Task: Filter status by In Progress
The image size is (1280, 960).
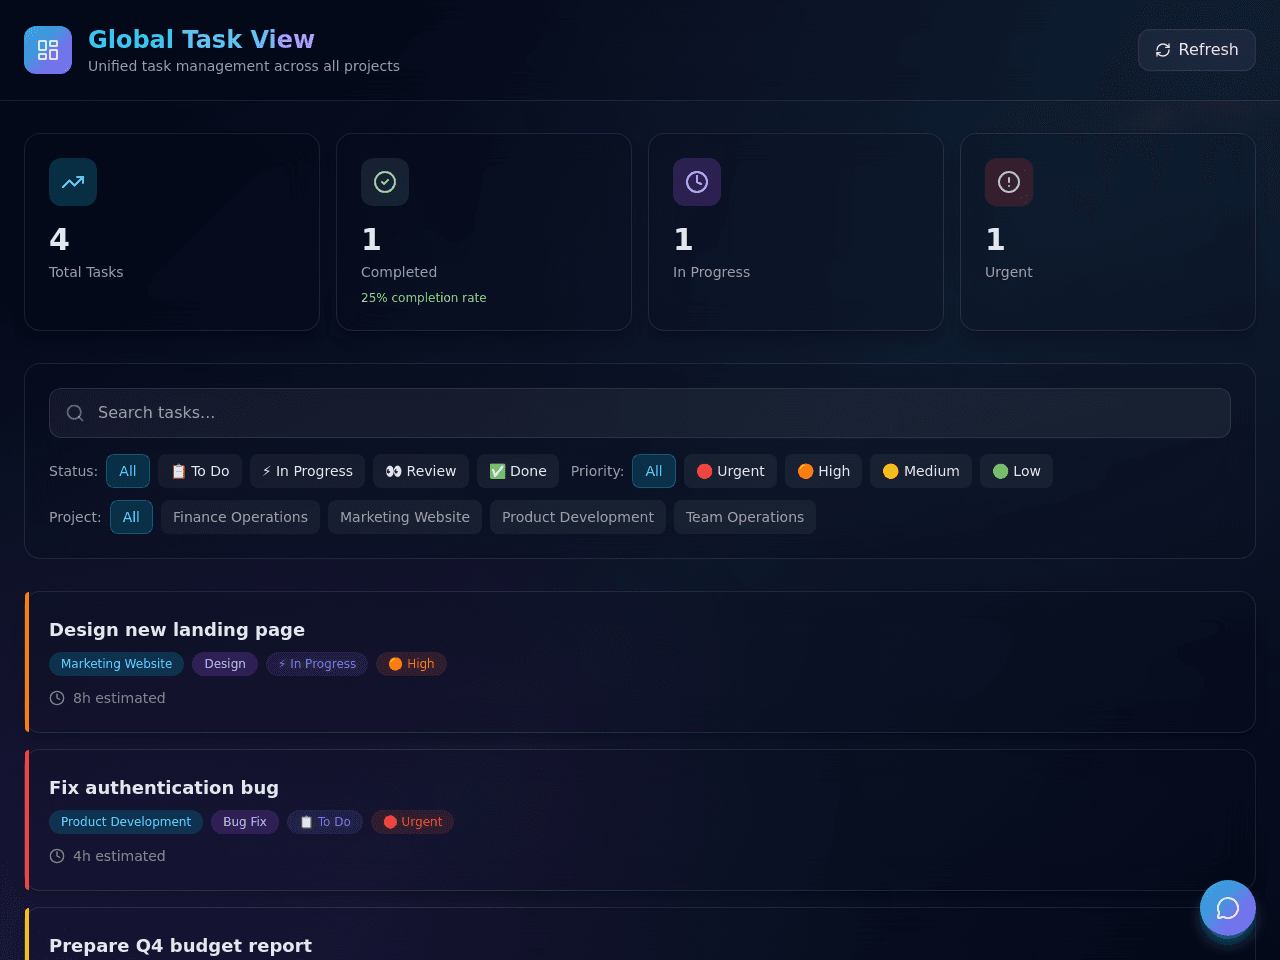Action: 307,471
